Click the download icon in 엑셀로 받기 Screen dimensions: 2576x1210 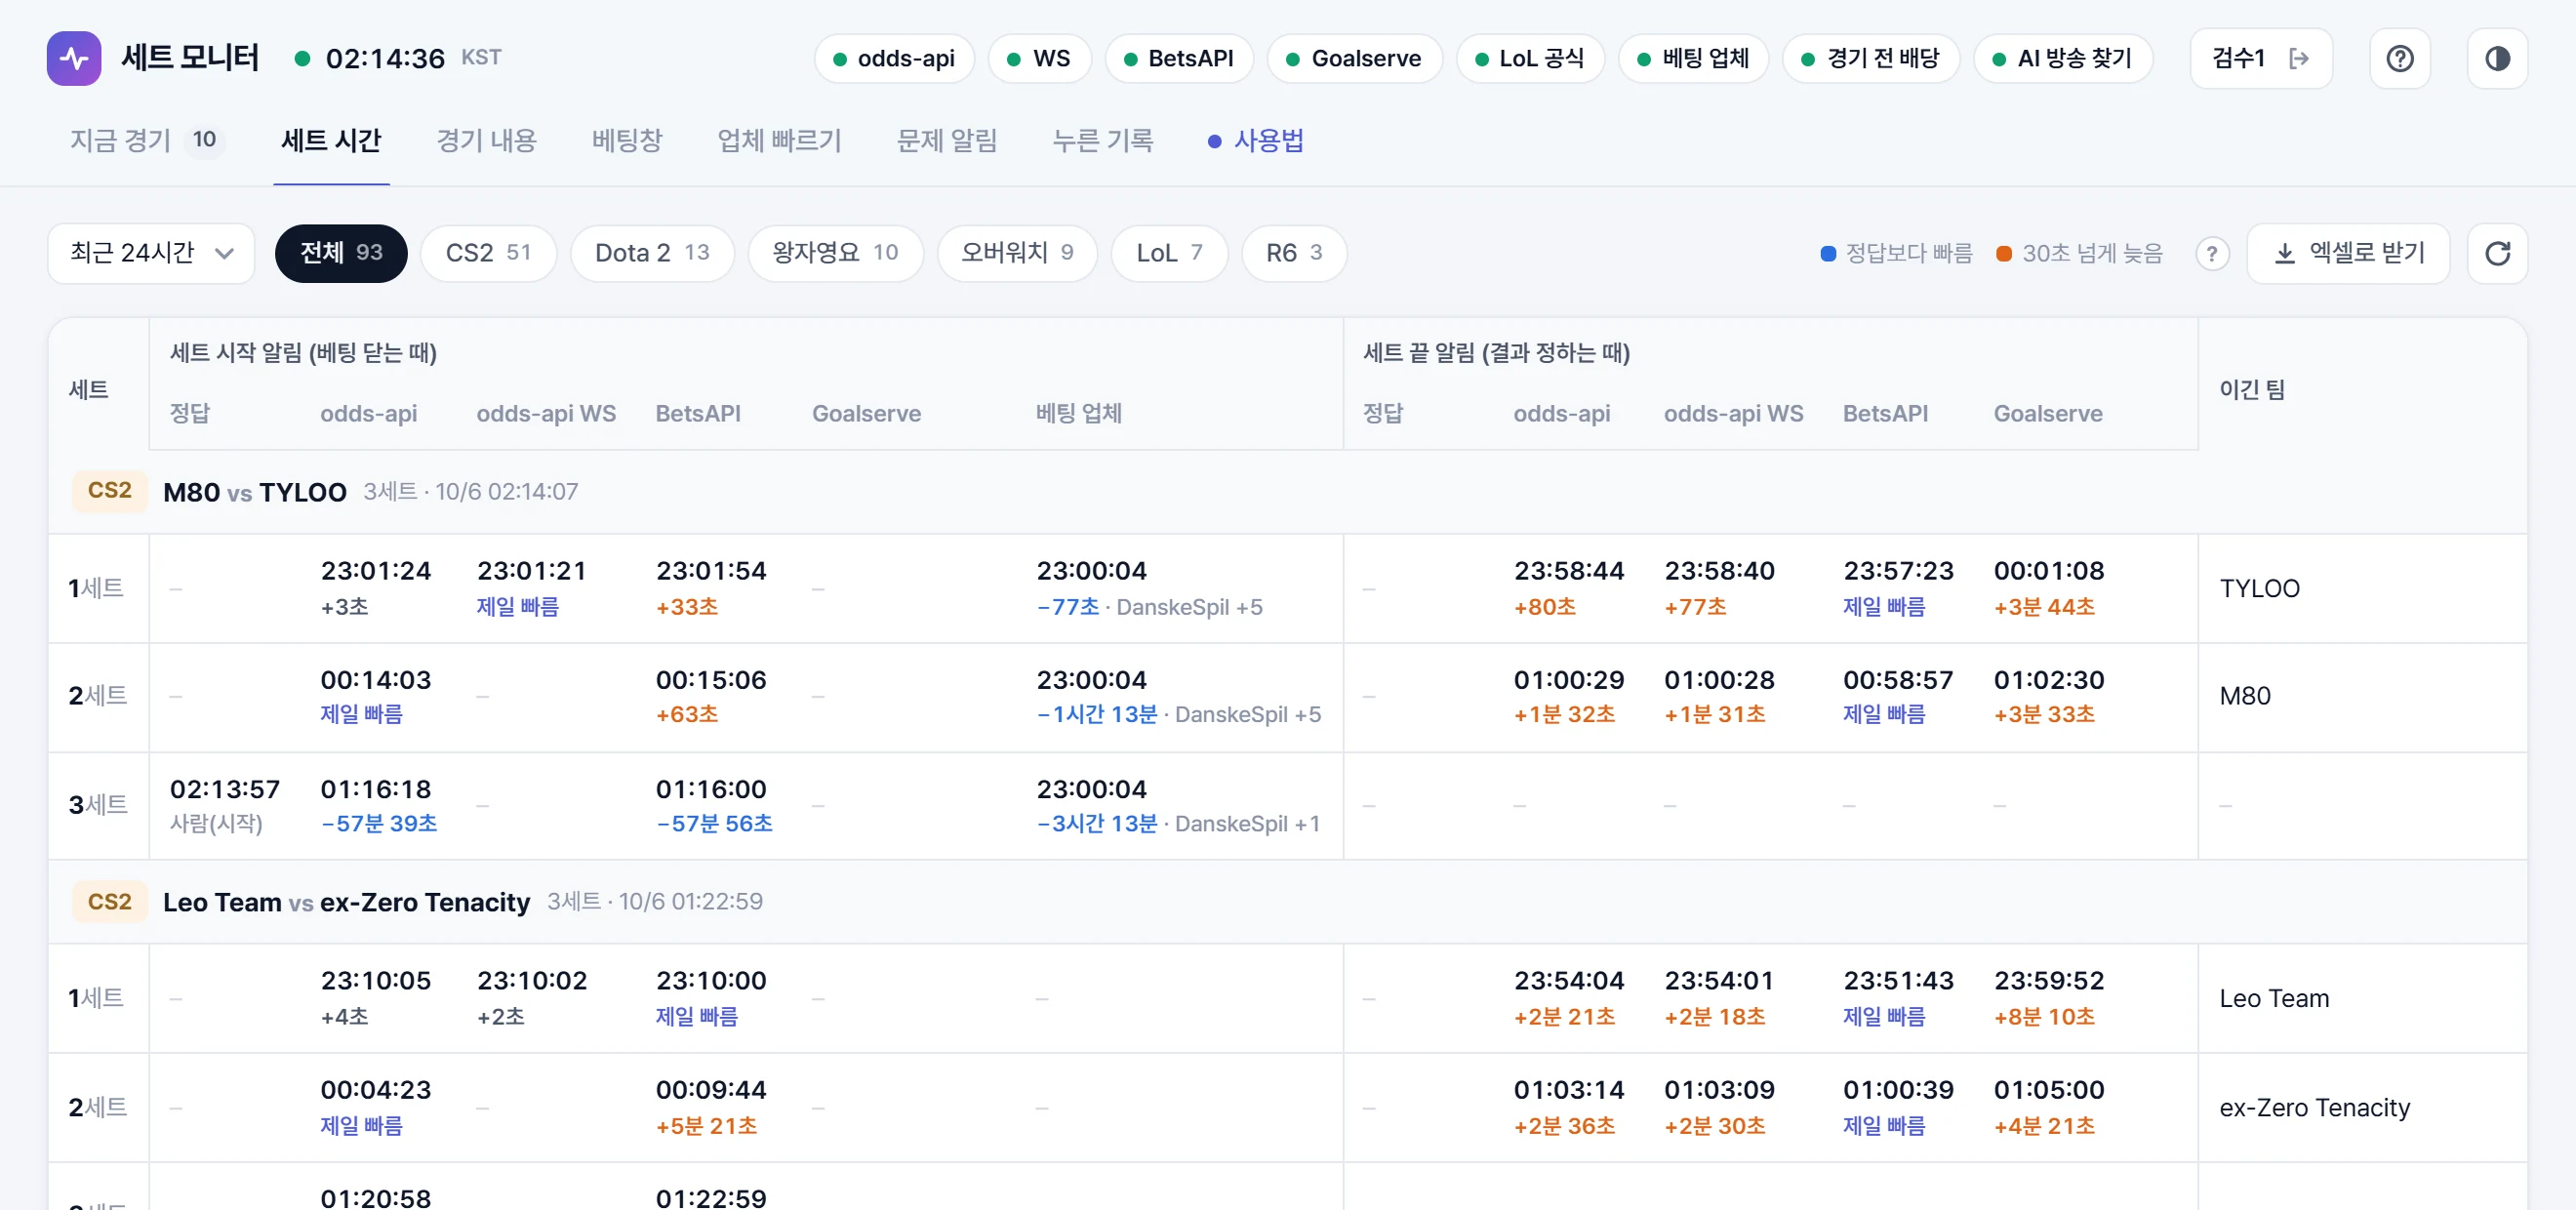tap(2284, 253)
